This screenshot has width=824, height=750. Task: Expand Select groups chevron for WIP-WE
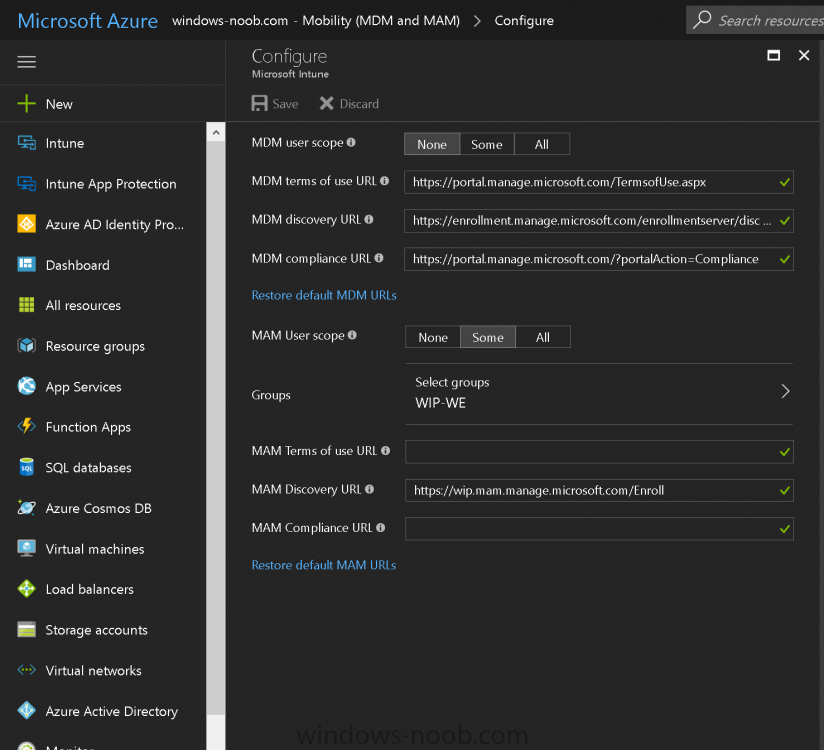coord(785,391)
